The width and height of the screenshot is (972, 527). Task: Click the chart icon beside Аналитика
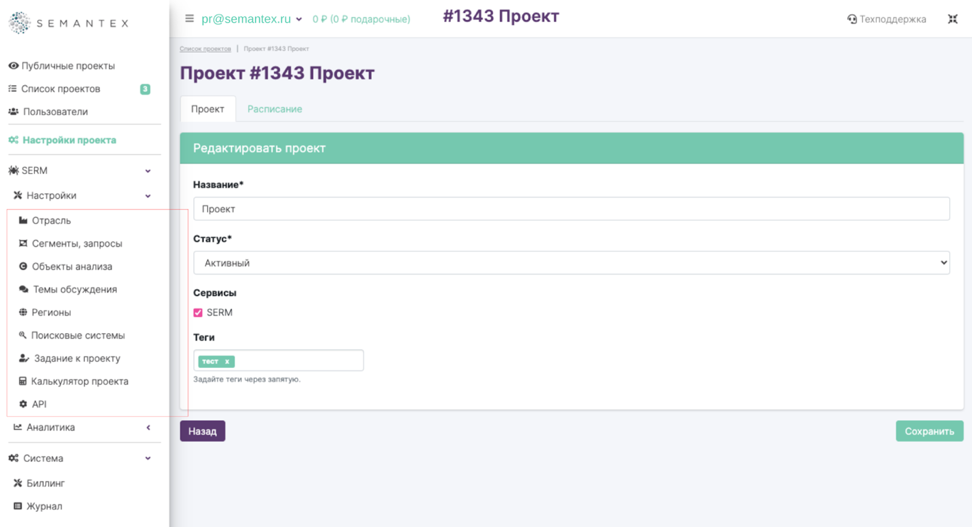[x=18, y=427]
